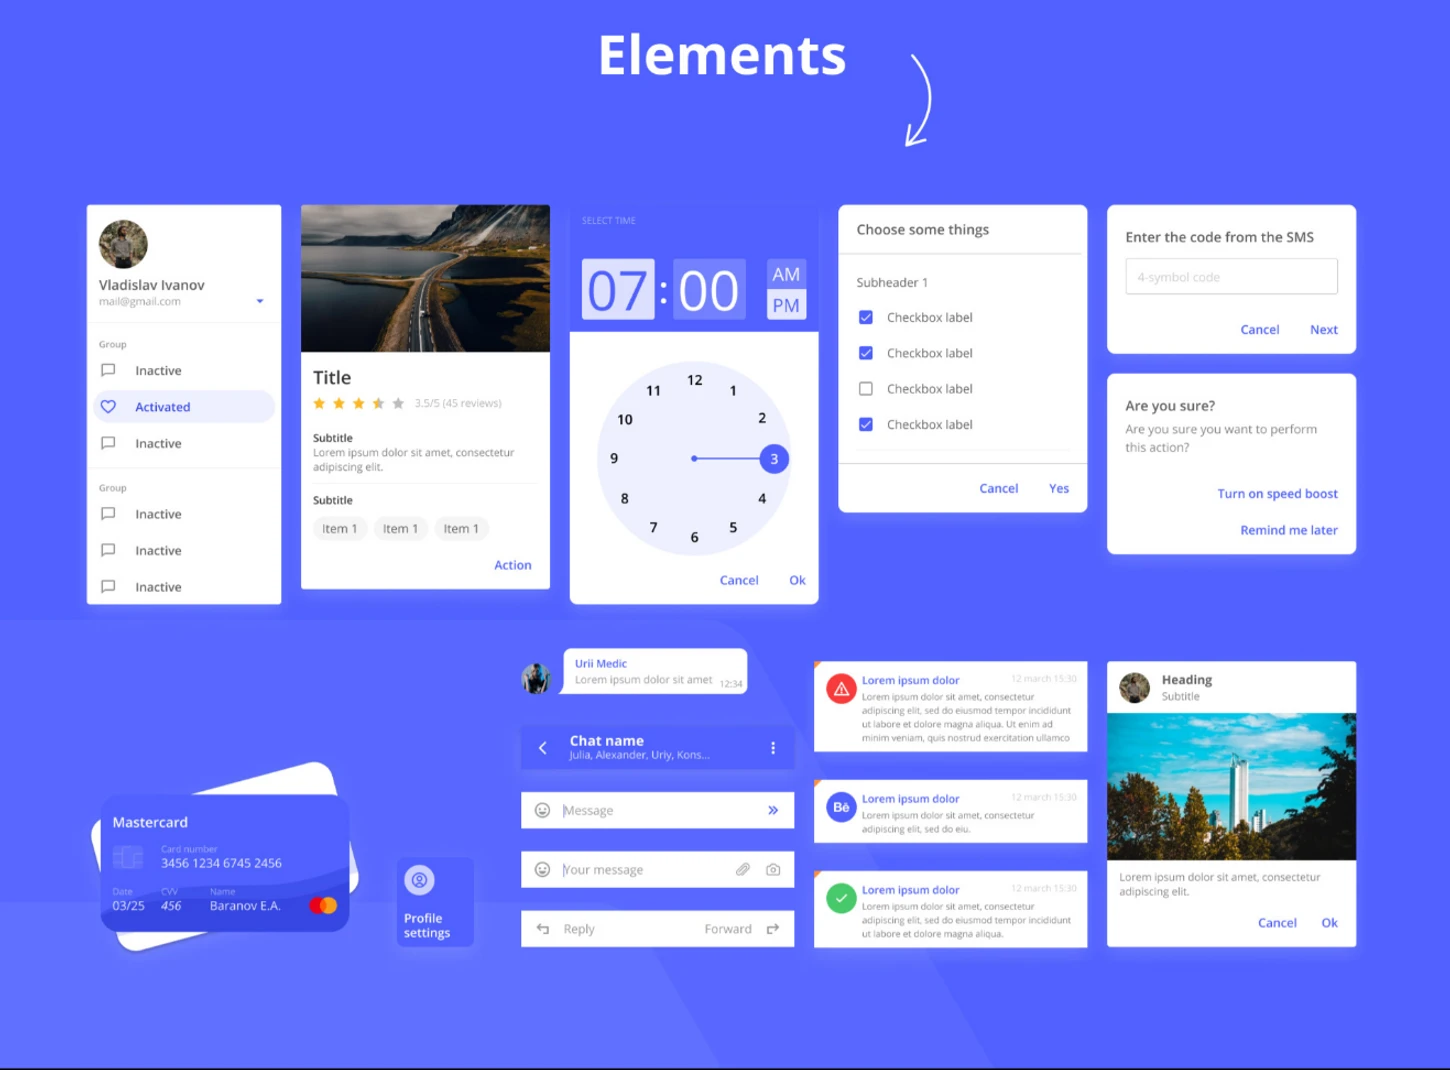This screenshot has height=1070, width=1450.
Task: Expand the mail@gmail.com dropdown arrow
Action: [x=259, y=300]
